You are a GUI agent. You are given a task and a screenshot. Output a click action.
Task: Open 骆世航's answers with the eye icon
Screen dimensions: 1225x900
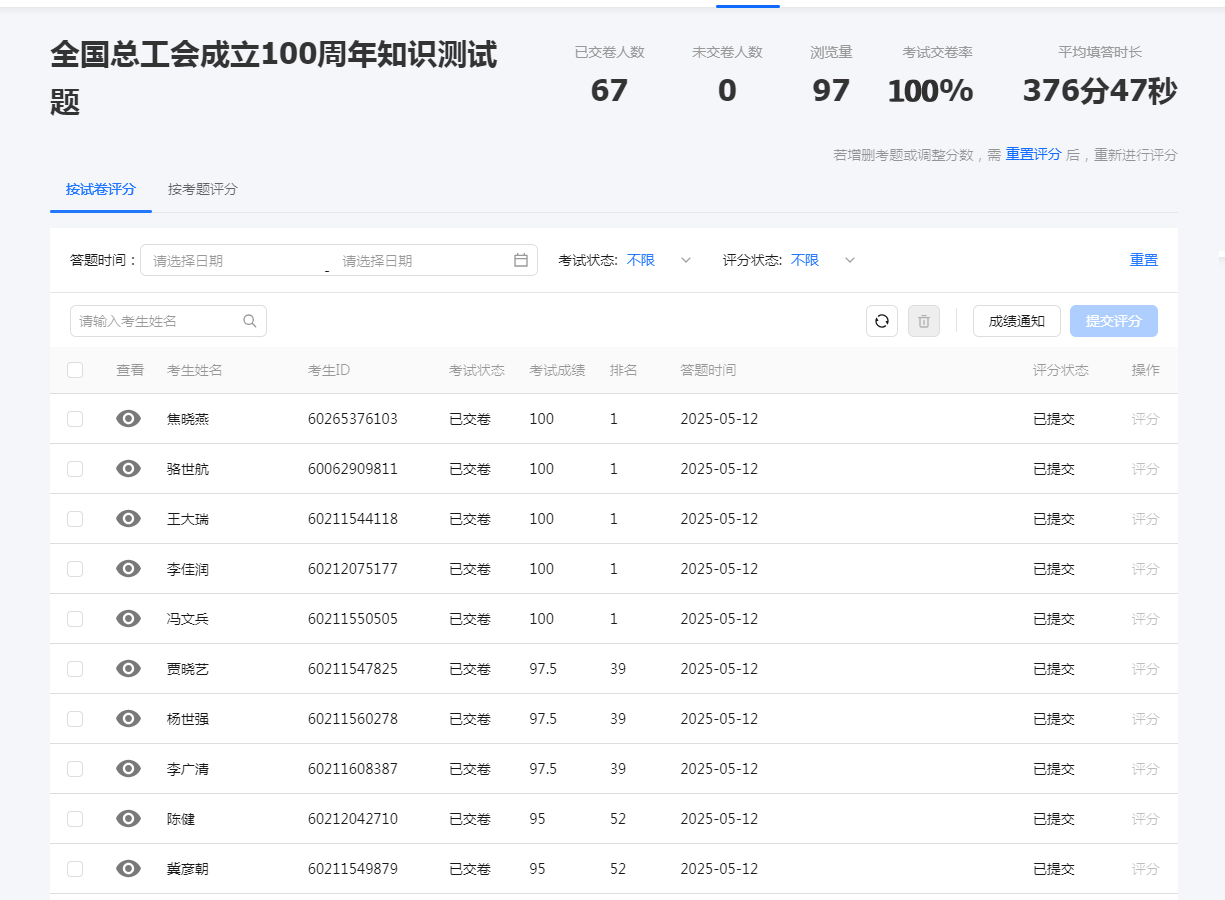coord(128,468)
